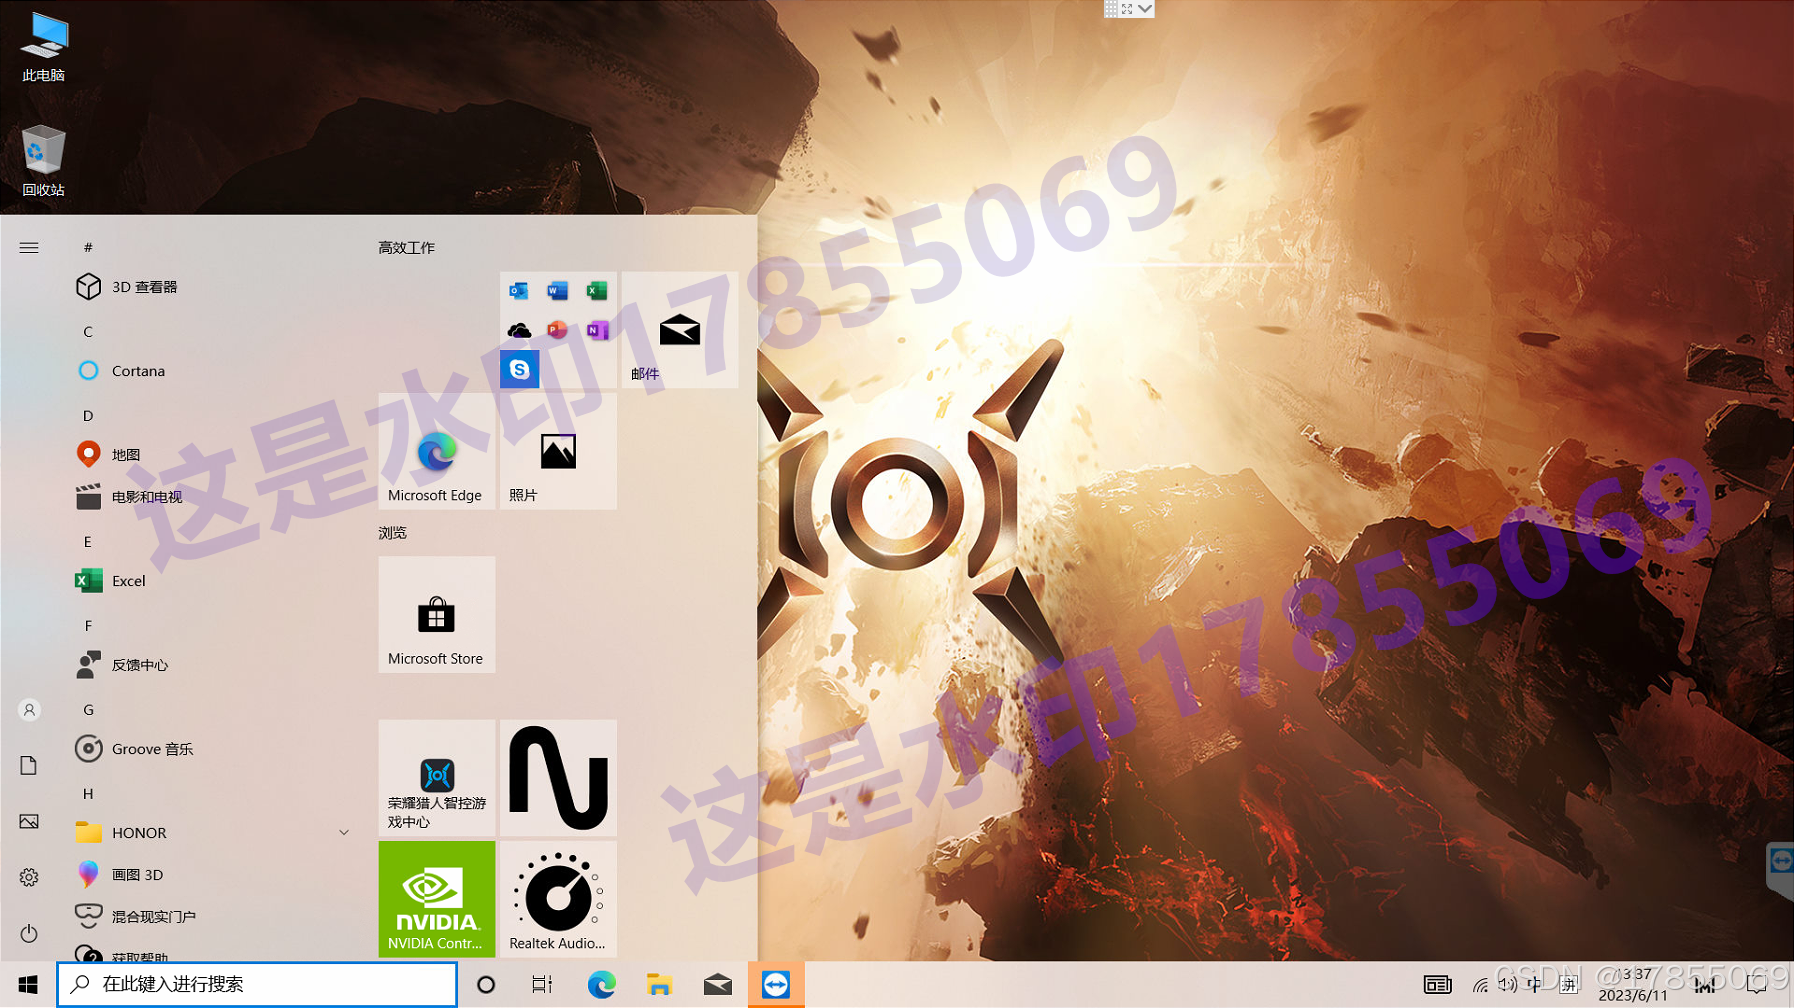This screenshot has width=1794, height=1008.
Task: Open Pictures from the Start sidebar
Action: click(29, 822)
